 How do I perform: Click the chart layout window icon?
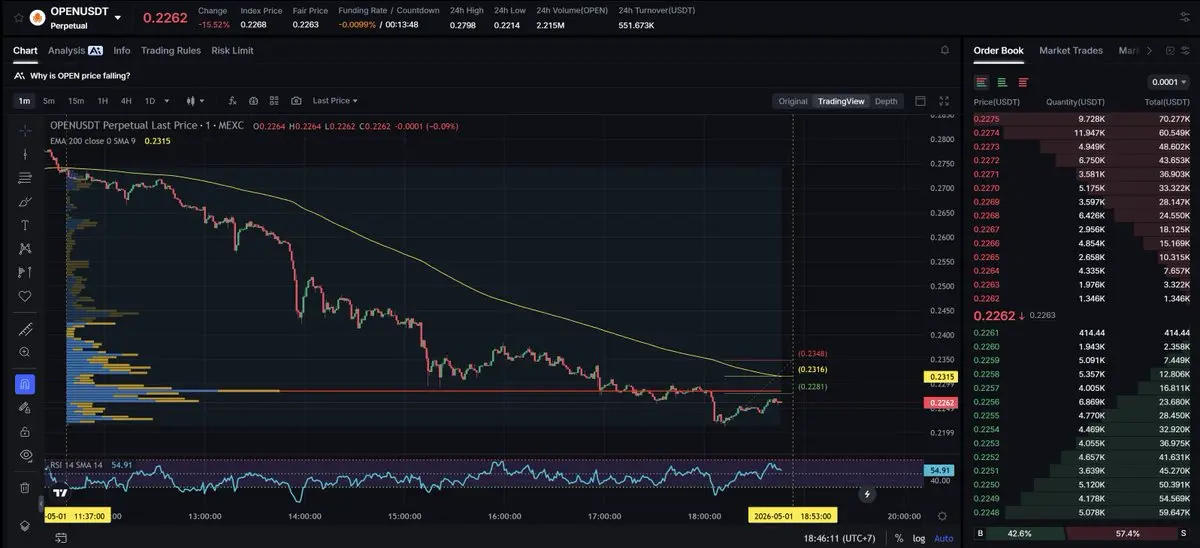coord(921,101)
